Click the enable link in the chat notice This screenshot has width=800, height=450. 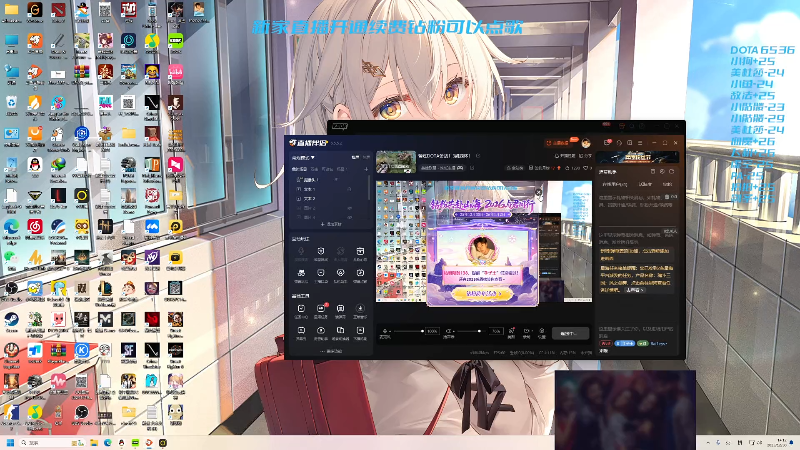click(x=635, y=290)
